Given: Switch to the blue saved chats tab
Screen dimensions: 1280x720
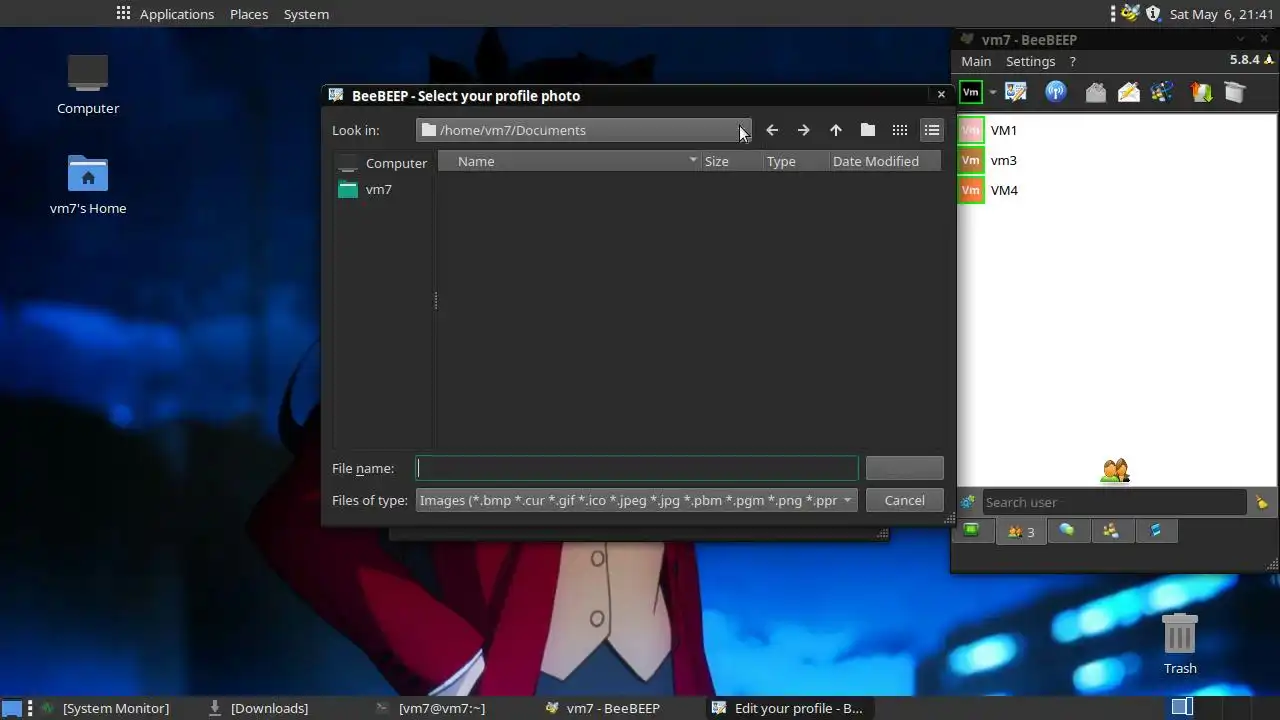Looking at the screenshot, I should (1156, 531).
